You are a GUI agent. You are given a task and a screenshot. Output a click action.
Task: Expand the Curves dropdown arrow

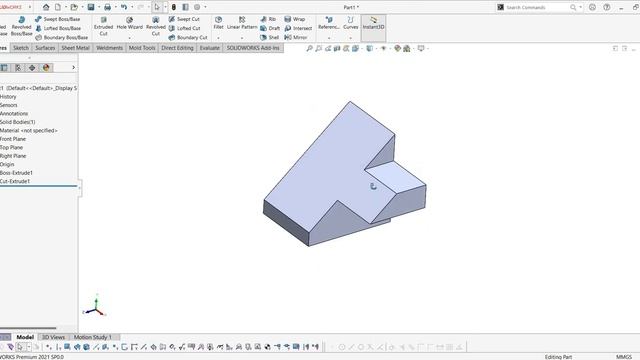[351, 38]
